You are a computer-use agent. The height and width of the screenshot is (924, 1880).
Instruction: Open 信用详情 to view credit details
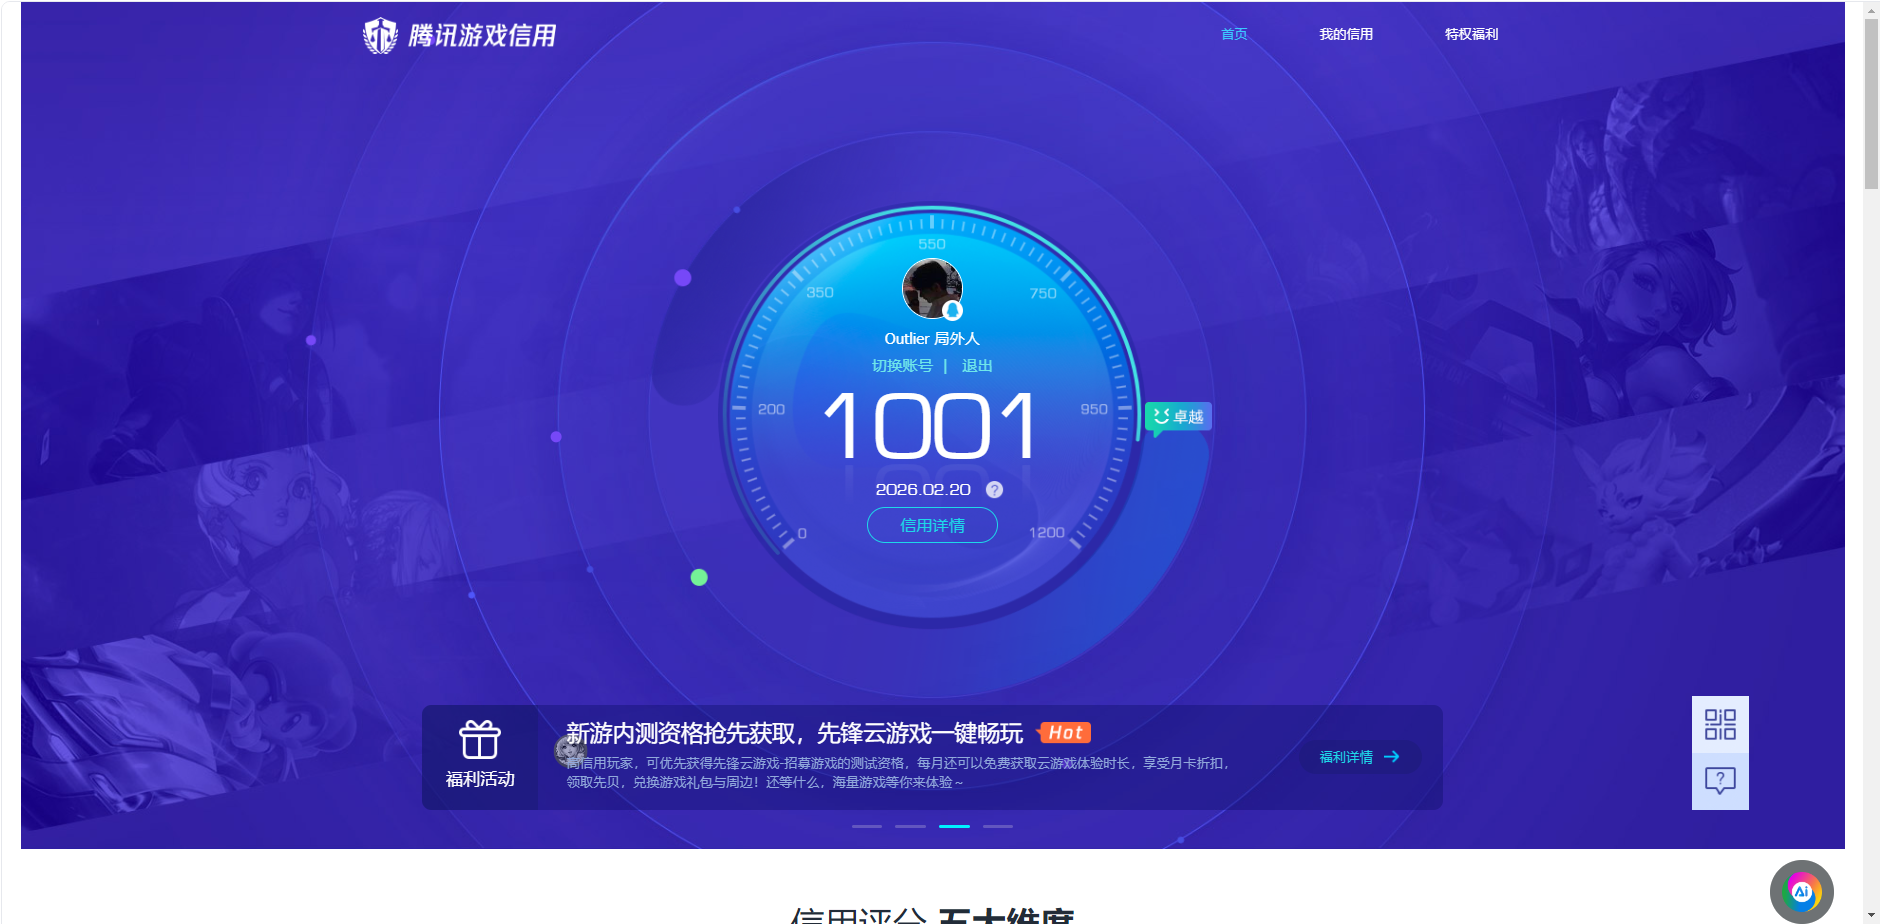click(931, 524)
